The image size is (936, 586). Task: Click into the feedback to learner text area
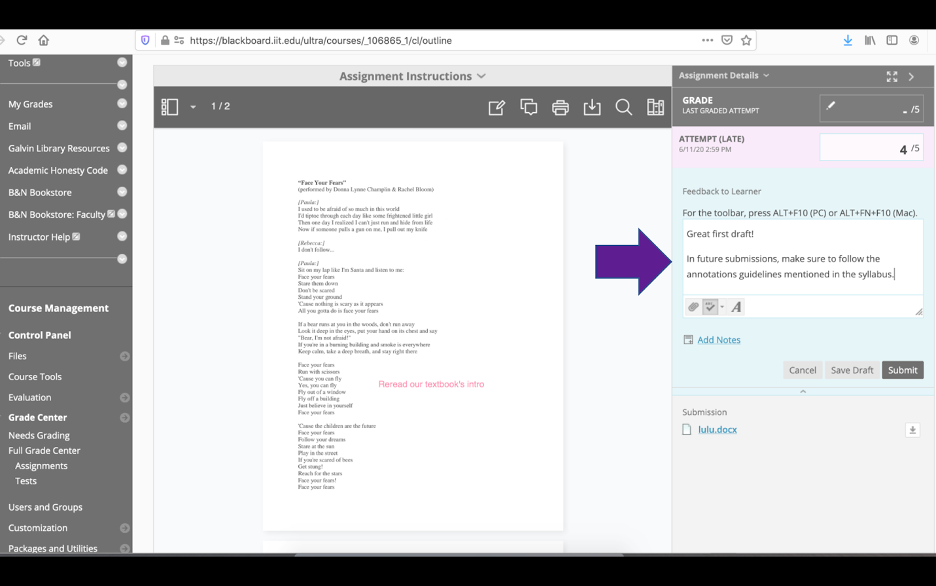point(803,257)
